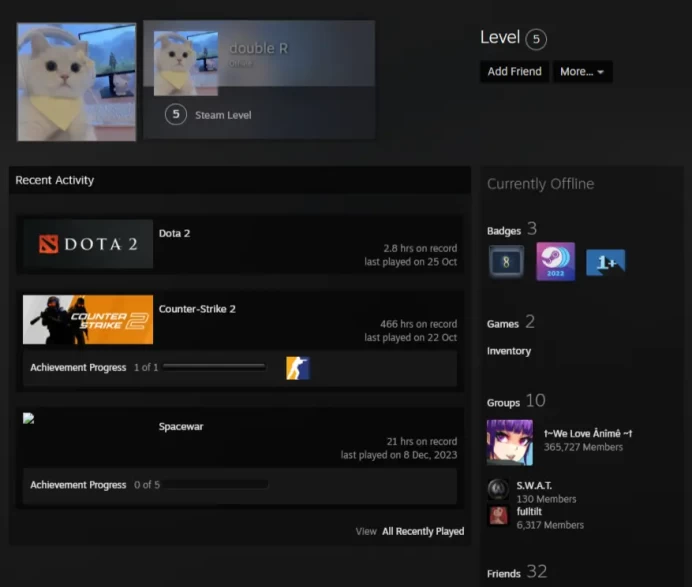Open the S.W.A.T. group link
692x587 pixels.
(534, 485)
